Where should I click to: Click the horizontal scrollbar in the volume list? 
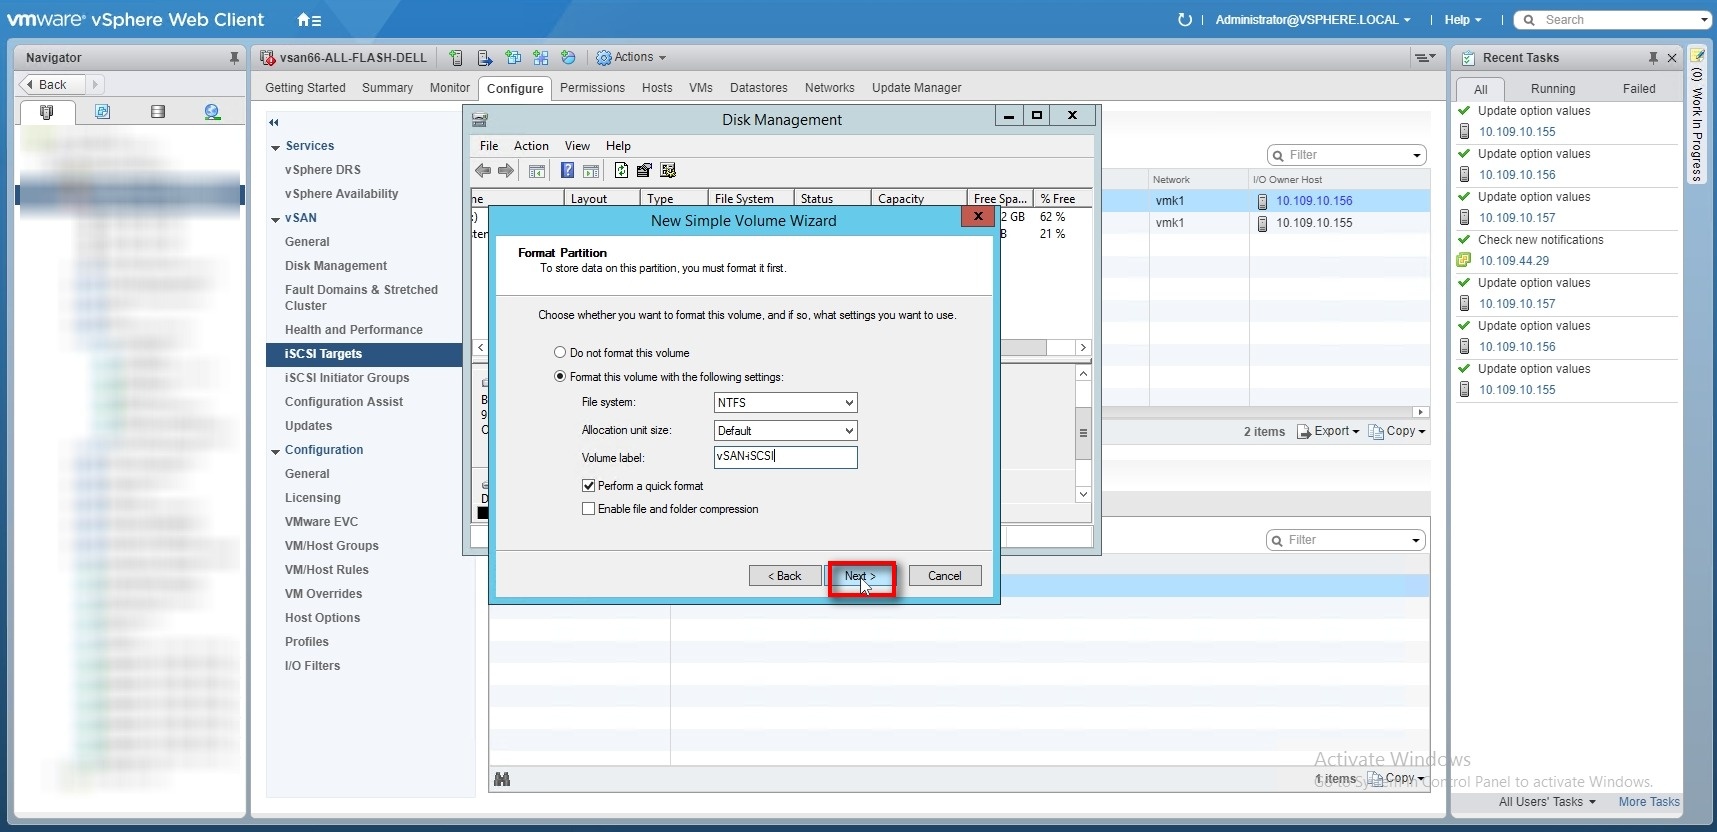pos(1023,347)
